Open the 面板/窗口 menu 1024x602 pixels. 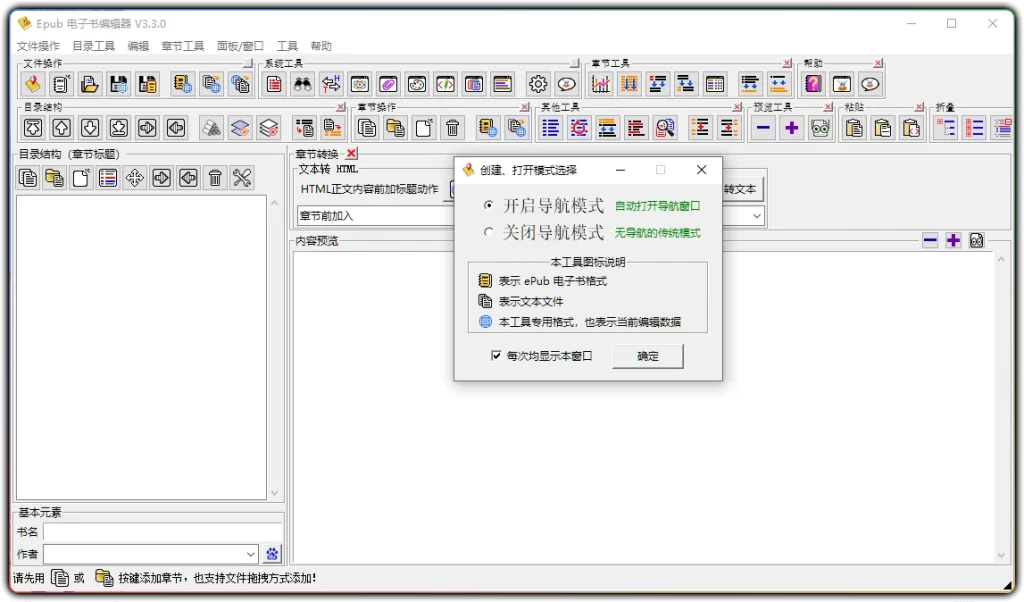(240, 46)
